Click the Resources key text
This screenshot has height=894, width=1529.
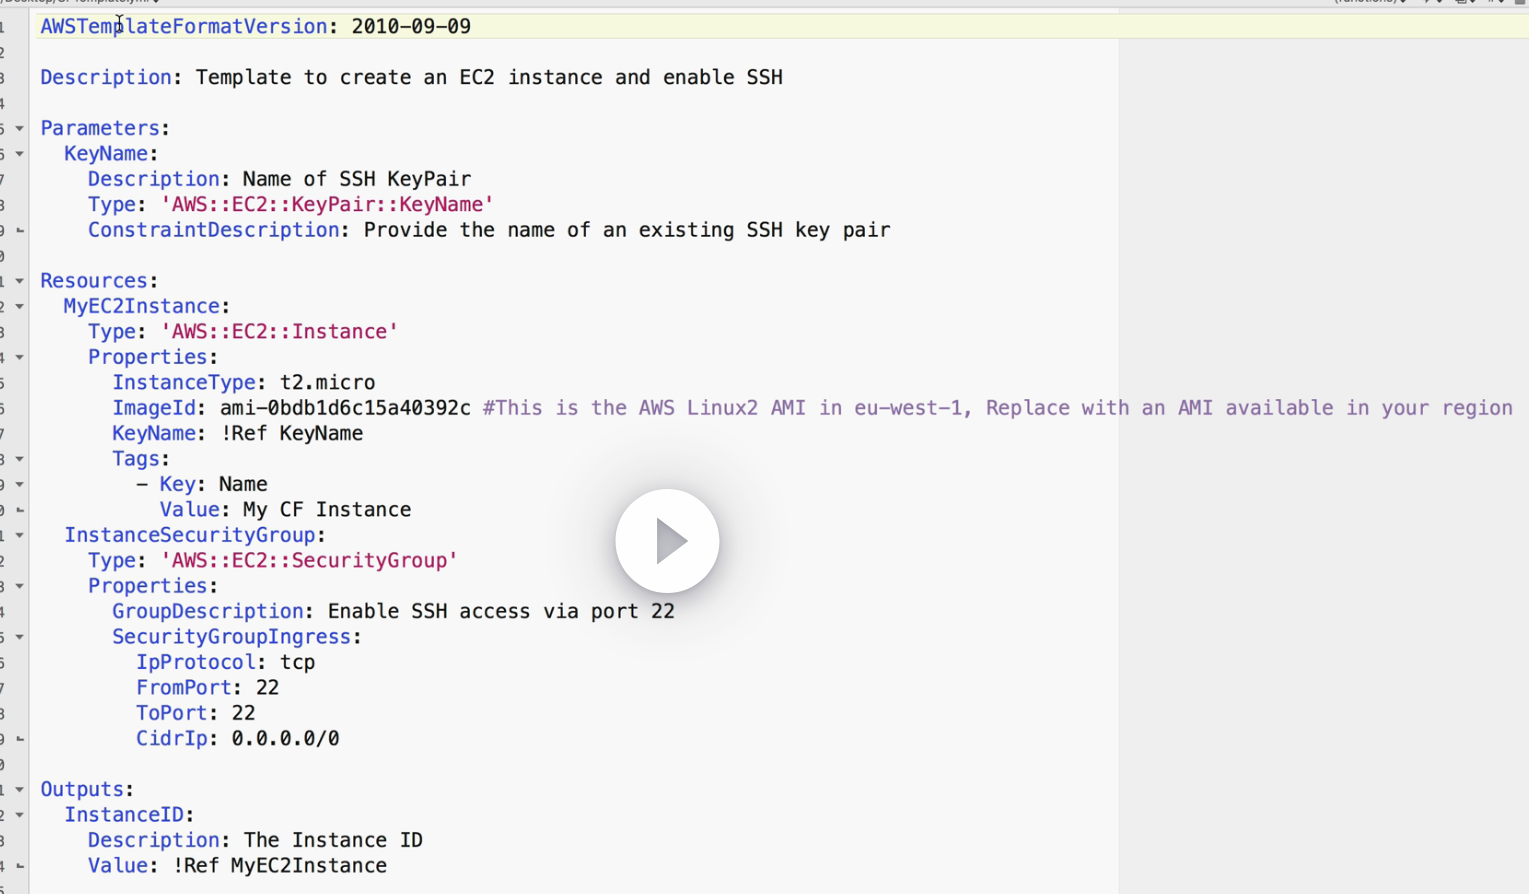click(94, 281)
